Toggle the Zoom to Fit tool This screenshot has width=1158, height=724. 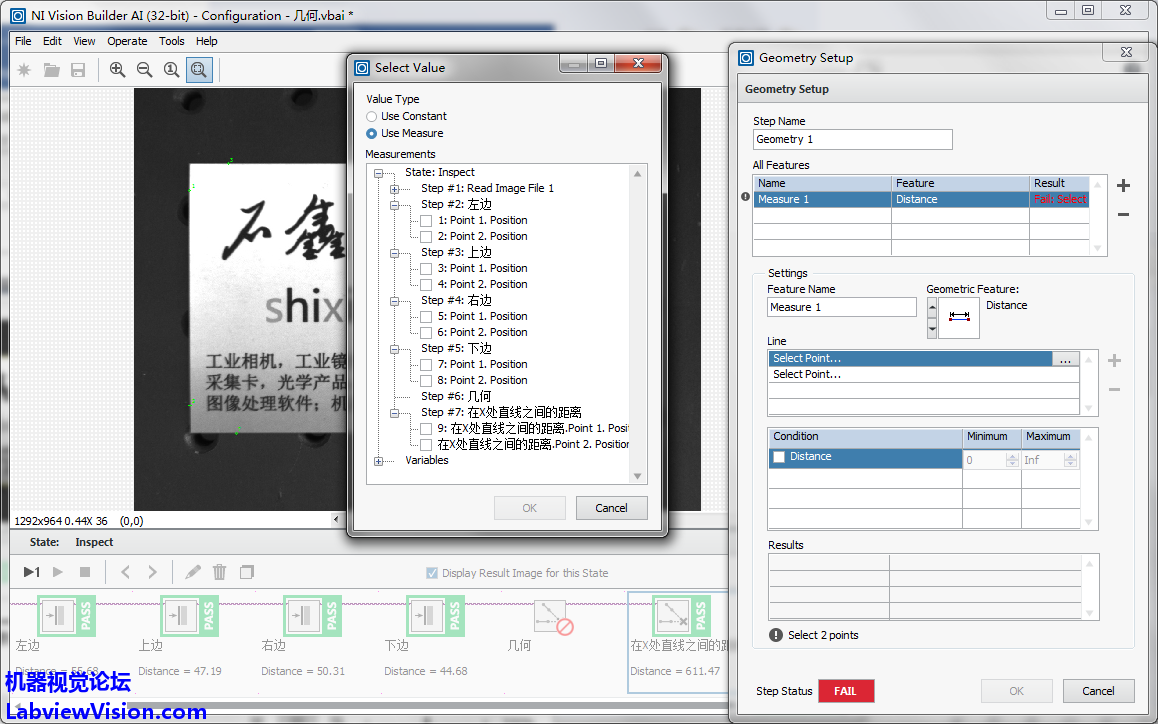coord(199,70)
